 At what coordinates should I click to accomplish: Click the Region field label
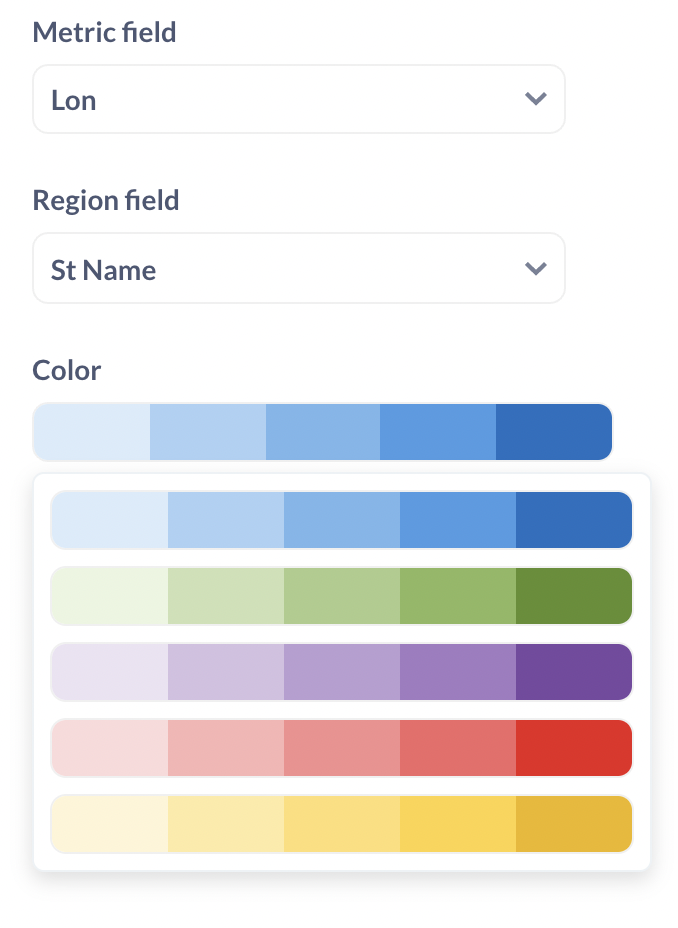point(105,200)
